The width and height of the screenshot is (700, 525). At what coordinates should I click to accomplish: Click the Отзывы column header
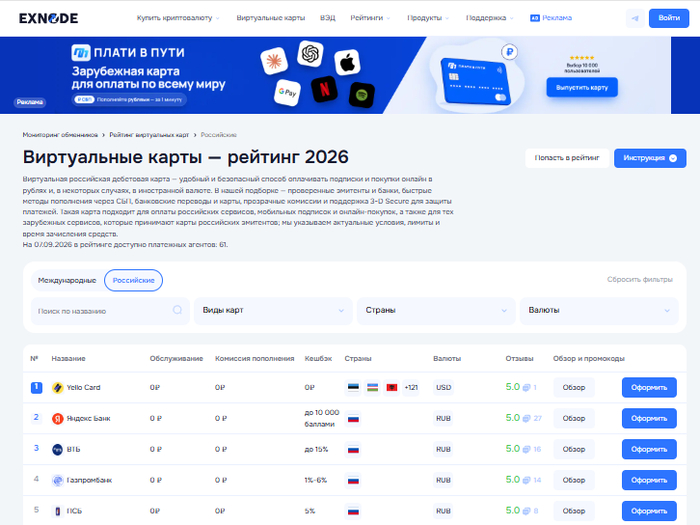click(519, 358)
